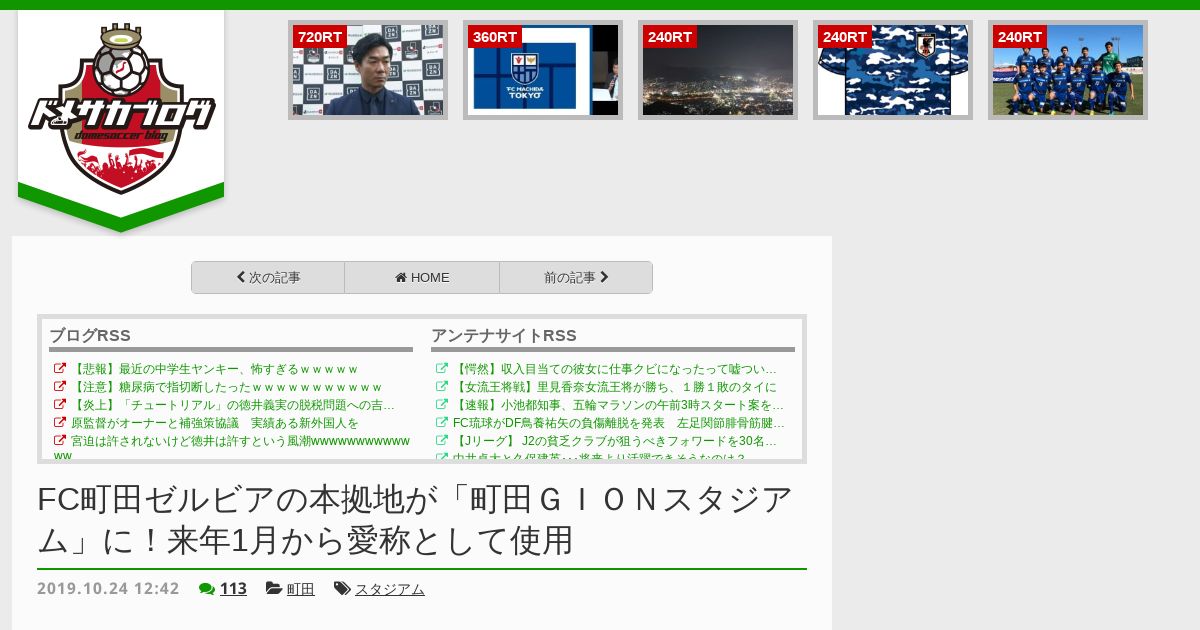Return to HOME from article navigation
Viewport: 1200px width, 630px height.
[x=422, y=278]
